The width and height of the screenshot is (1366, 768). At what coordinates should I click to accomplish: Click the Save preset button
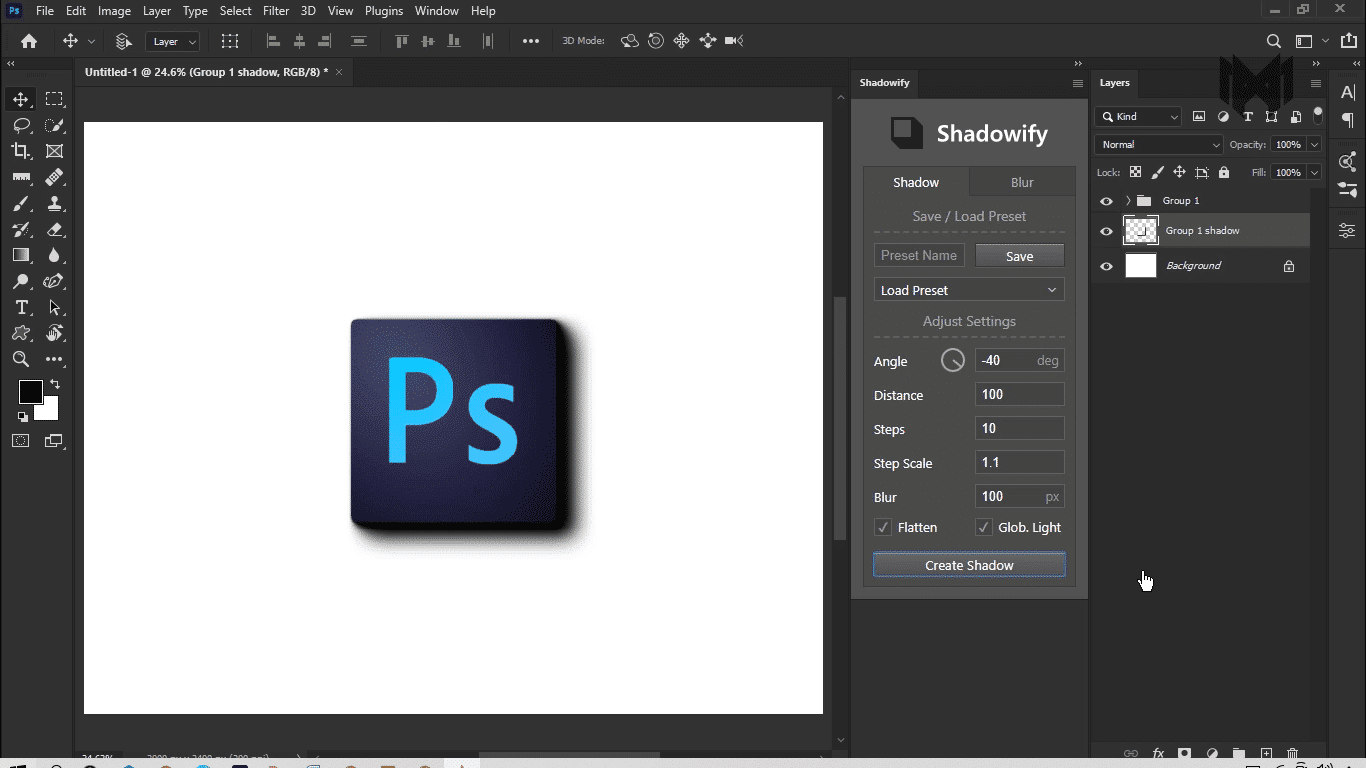1020,256
